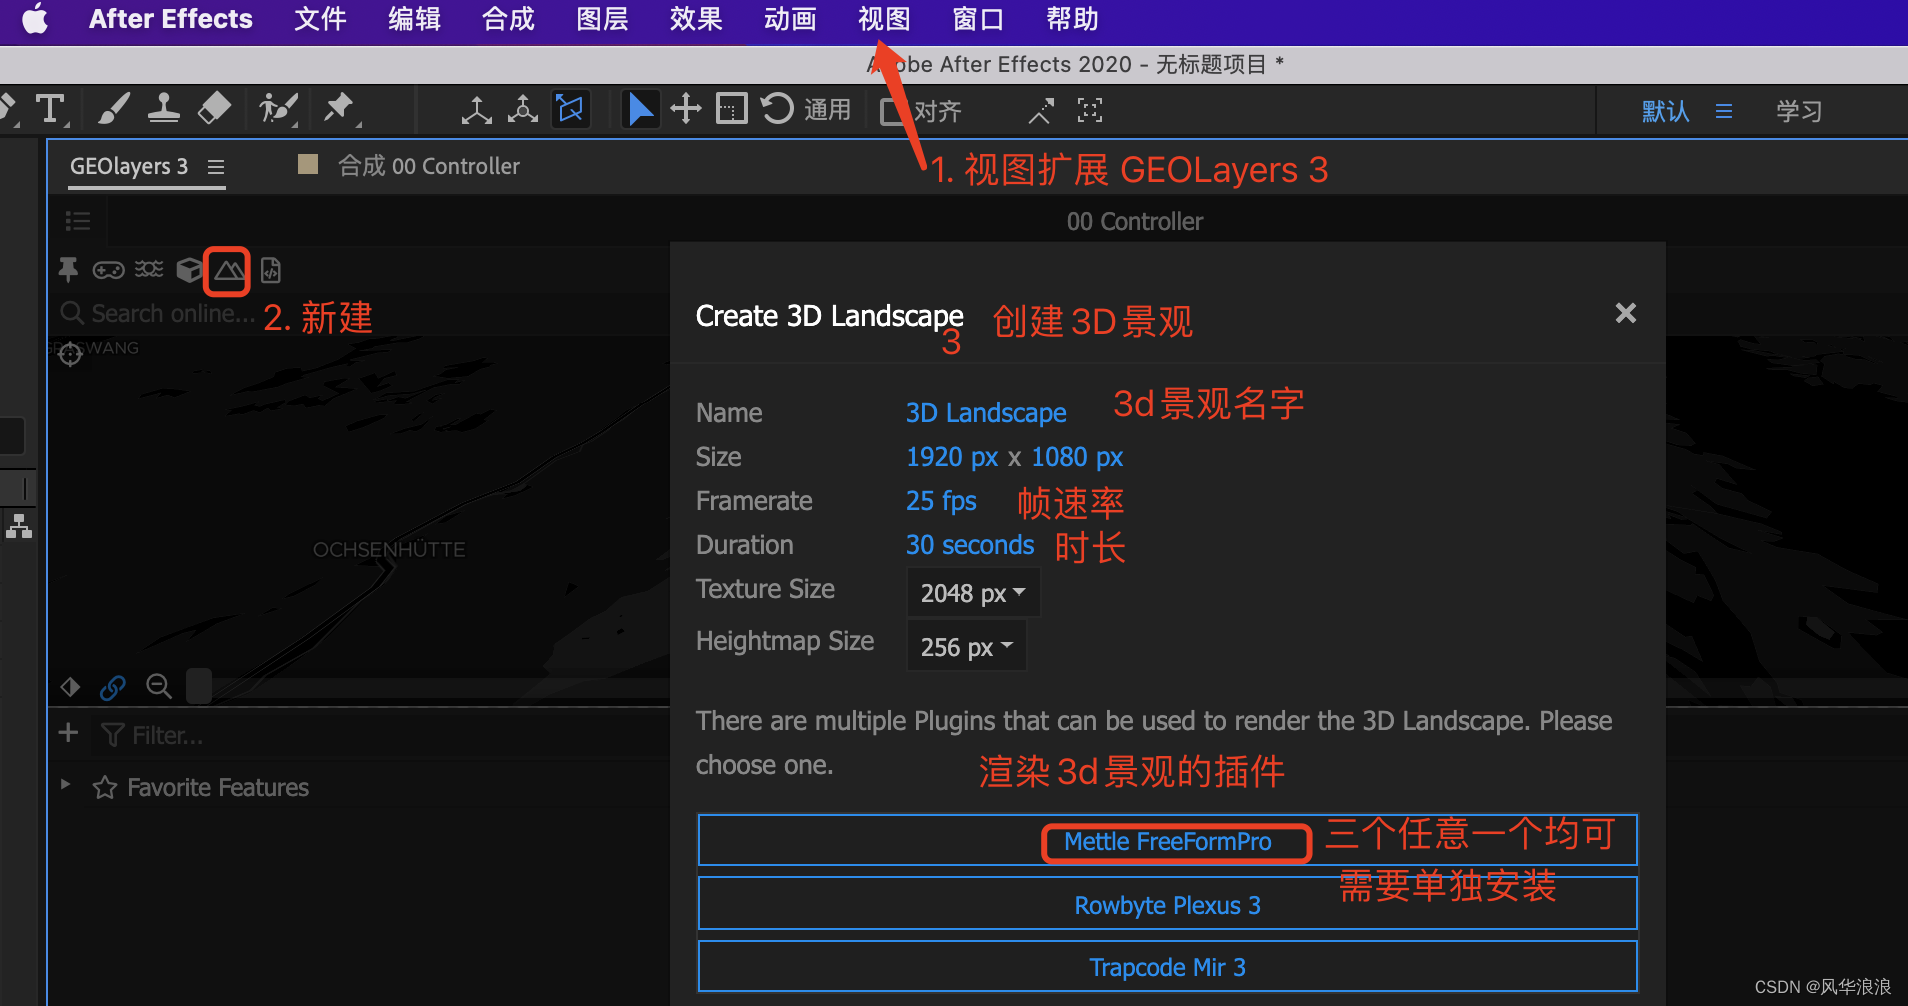Image resolution: width=1908 pixels, height=1006 pixels.
Task: Open the 窗口 menu
Action: pos(979,19)
